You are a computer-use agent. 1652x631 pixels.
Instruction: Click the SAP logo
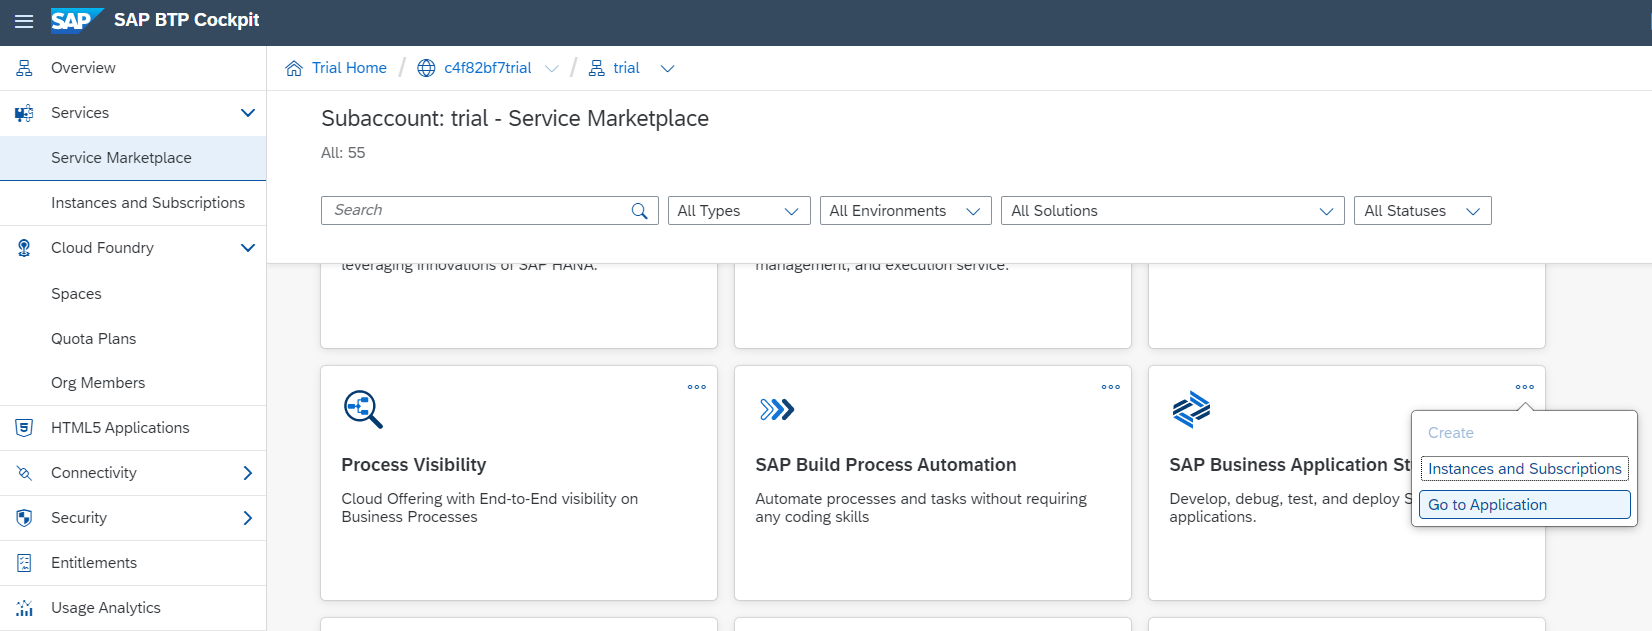point(76,20)
